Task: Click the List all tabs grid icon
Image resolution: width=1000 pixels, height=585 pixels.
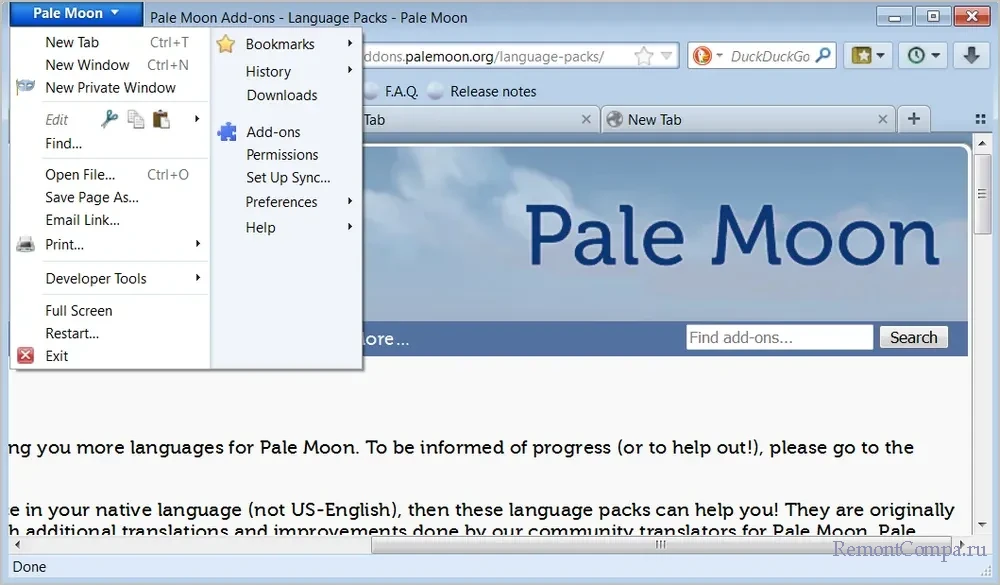Action: [x=981, y=119]
